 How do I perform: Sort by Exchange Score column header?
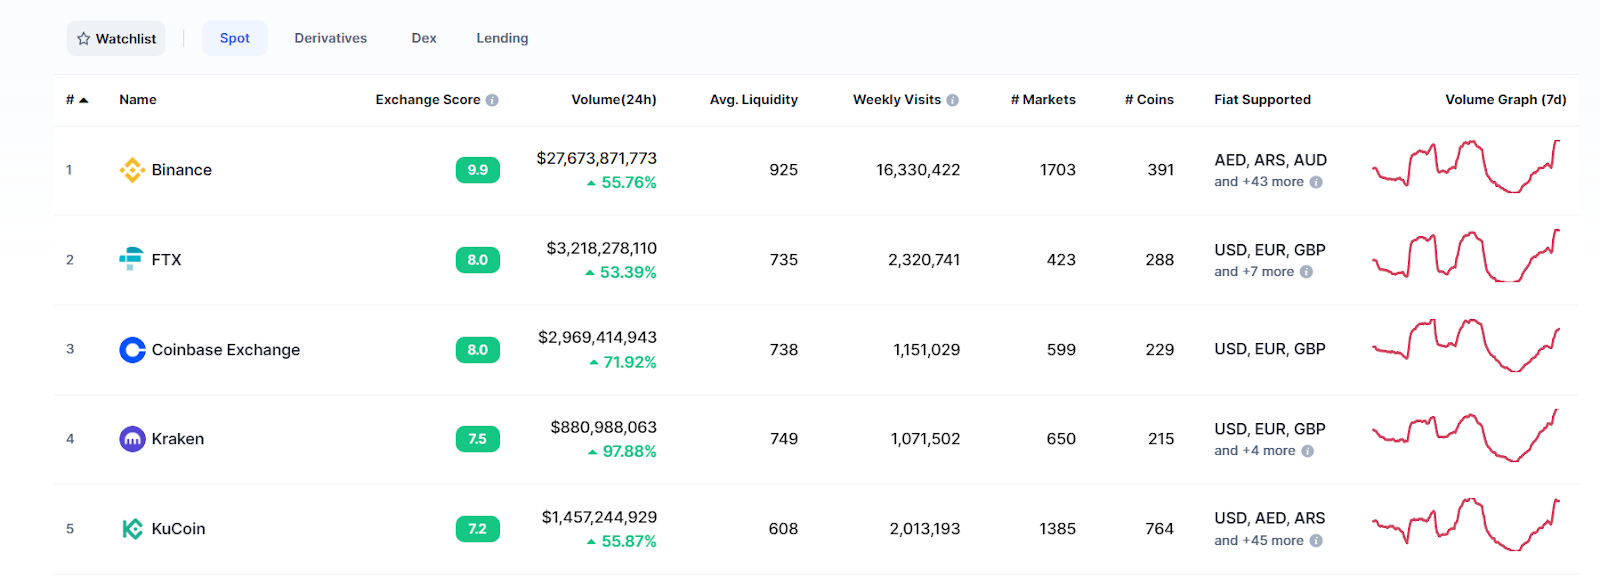click(x=428, y=100)
